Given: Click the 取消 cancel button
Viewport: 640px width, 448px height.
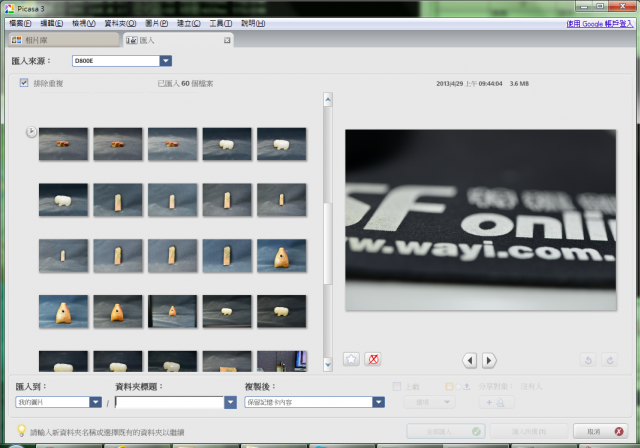Looking at the screenshot, I should 600,431.
